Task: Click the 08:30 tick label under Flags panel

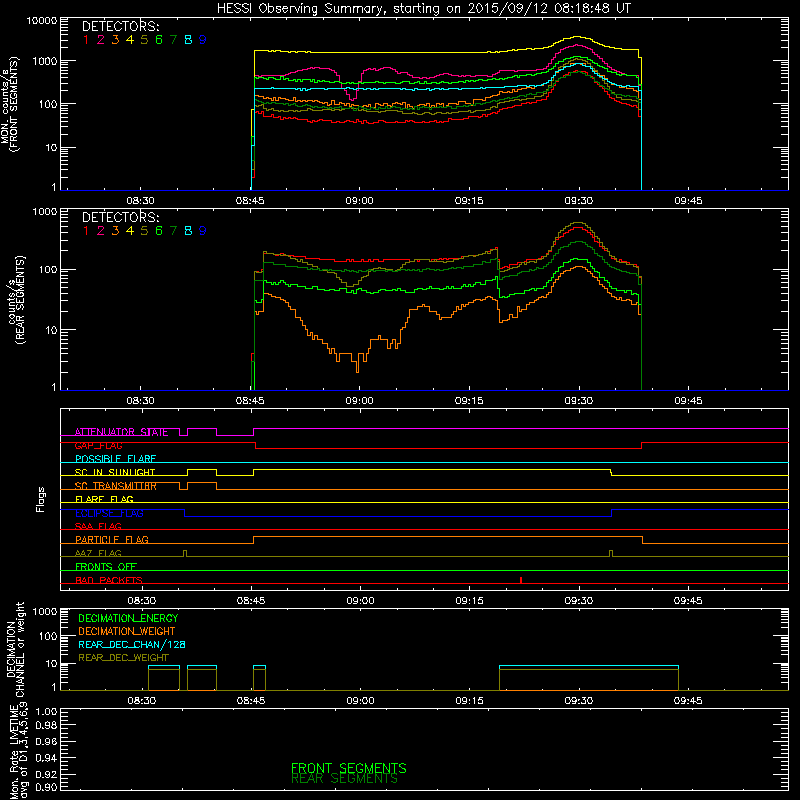Action: (x=141, y=601)
